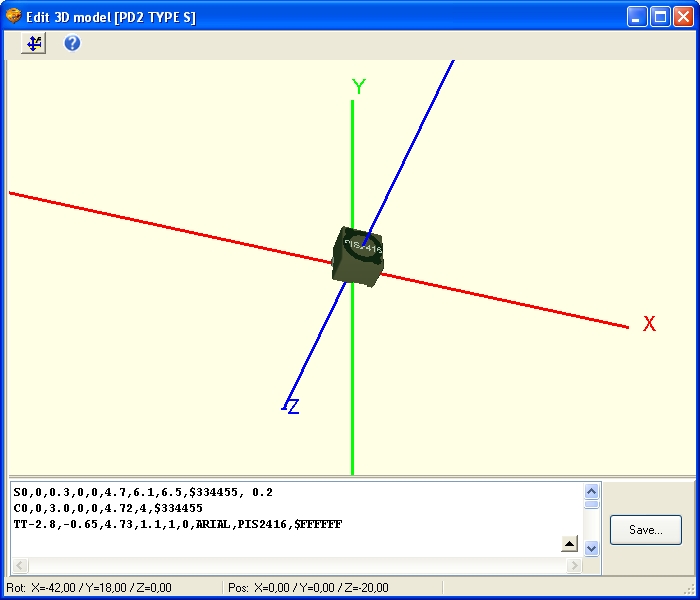
Task: Click the horizontal scrollbar left arrow
Action: click(18, 566)
